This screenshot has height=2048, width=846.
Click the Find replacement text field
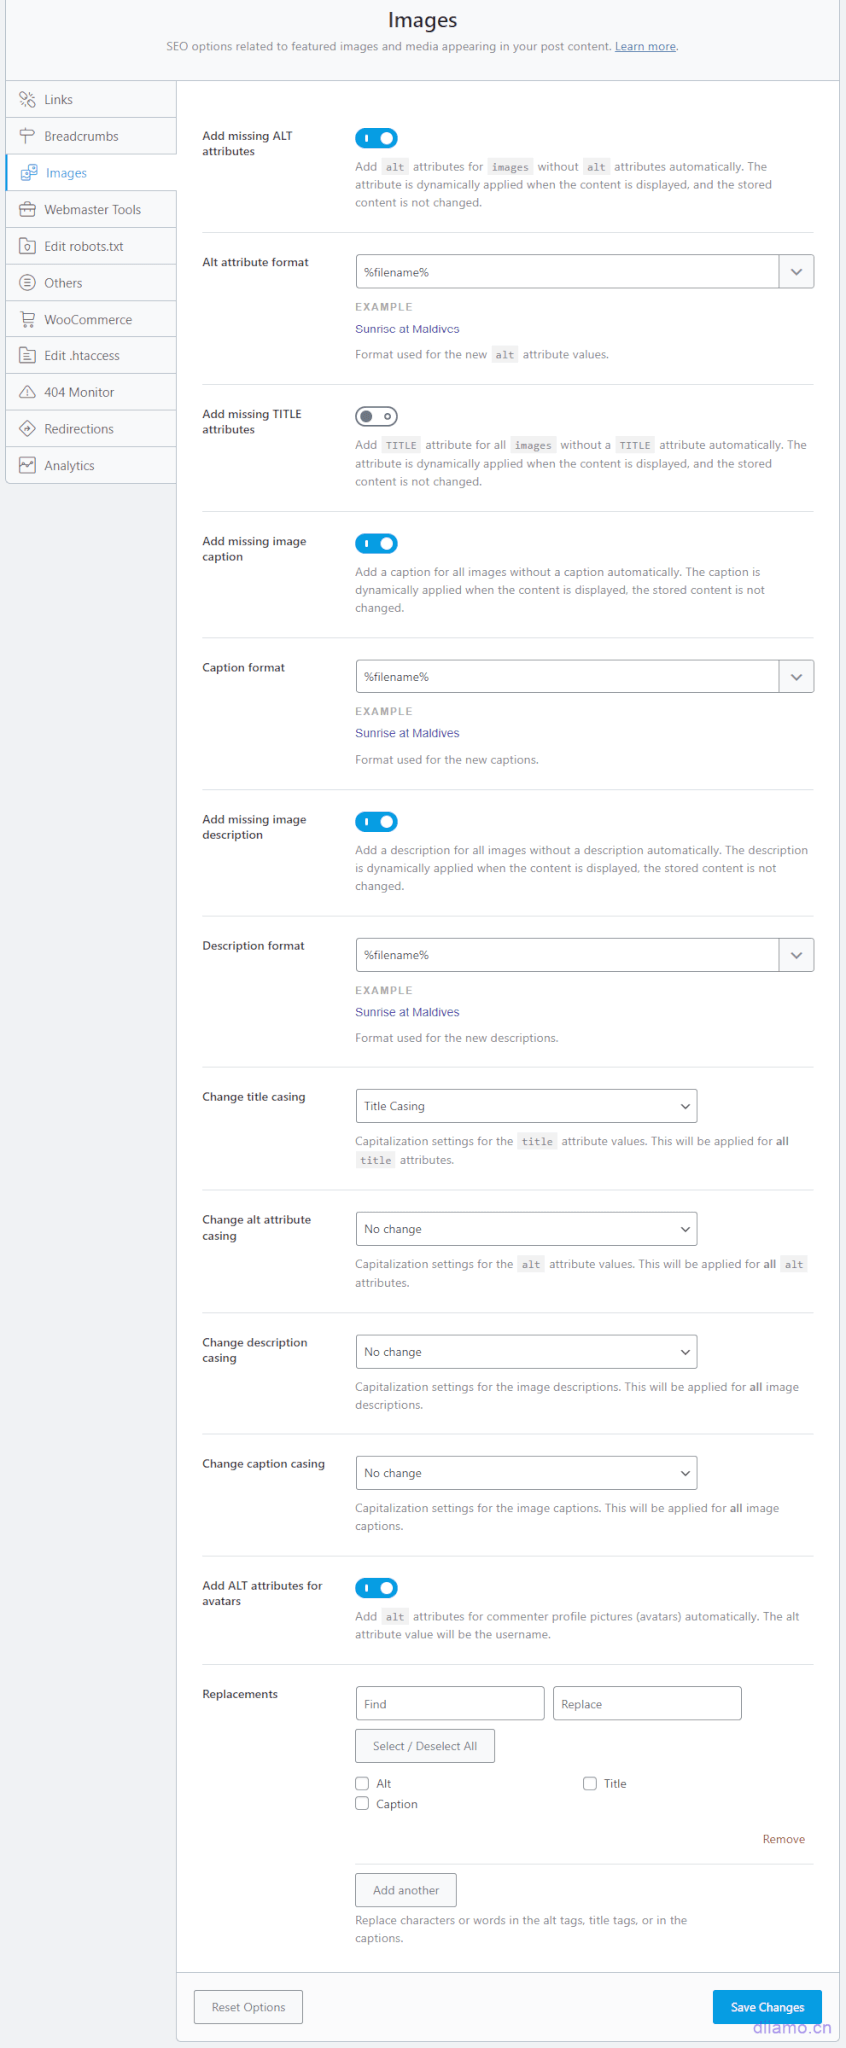tap(450, 1704)
